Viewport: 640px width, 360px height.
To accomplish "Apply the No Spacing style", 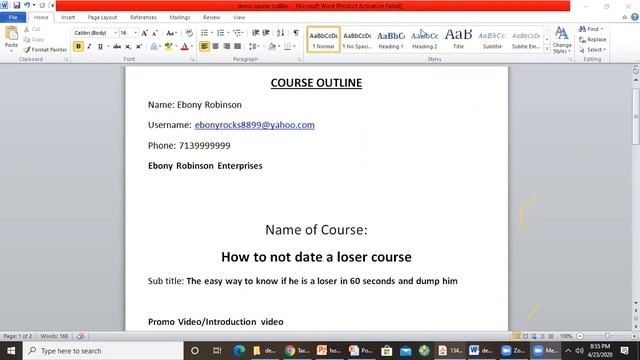I will point(357,40).
